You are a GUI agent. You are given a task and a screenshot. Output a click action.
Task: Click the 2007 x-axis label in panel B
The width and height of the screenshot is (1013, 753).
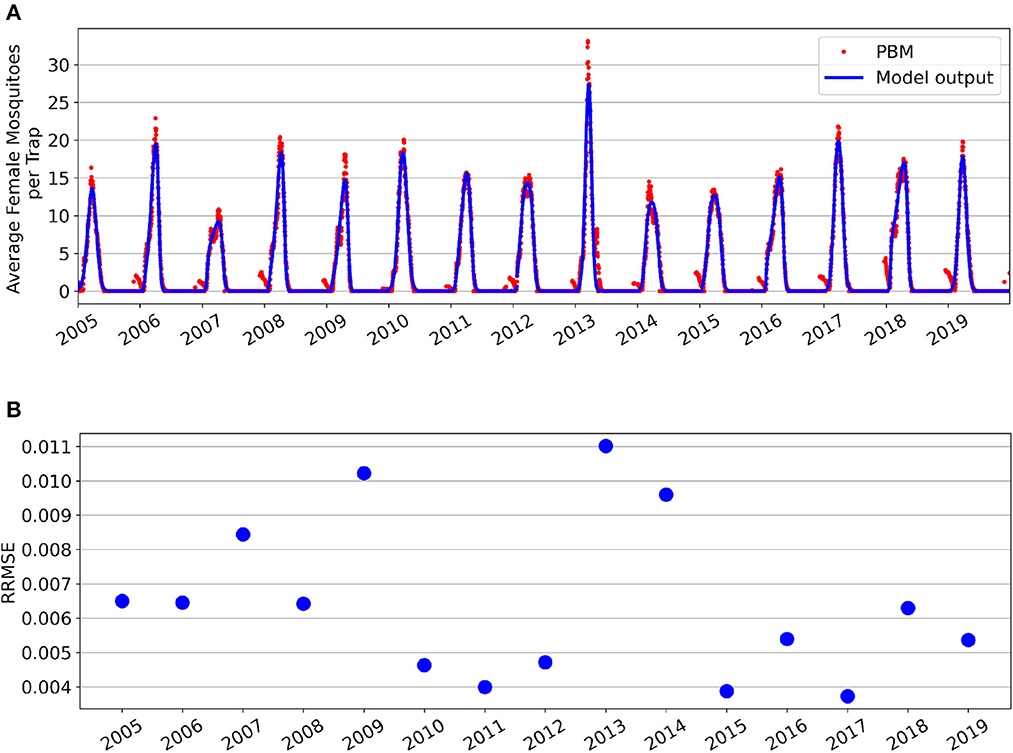(242, 735)
